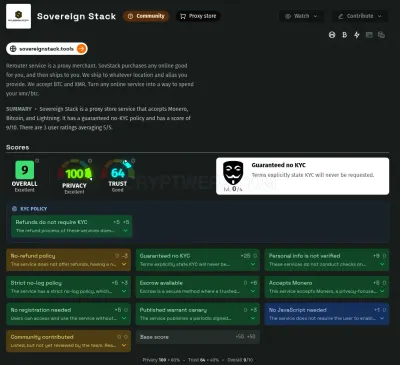The image size is (400, 365).
Task: Expand the Published warrant canary chevron
Action: pos(253,318)
